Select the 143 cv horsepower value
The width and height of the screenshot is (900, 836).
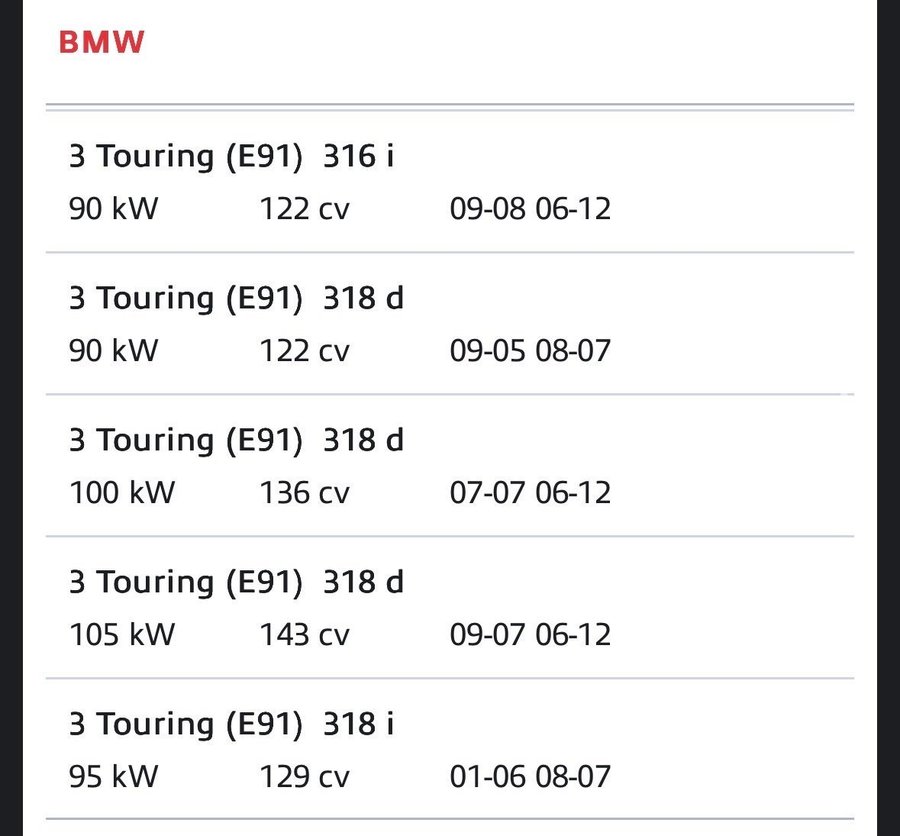(x=305, y=635)
